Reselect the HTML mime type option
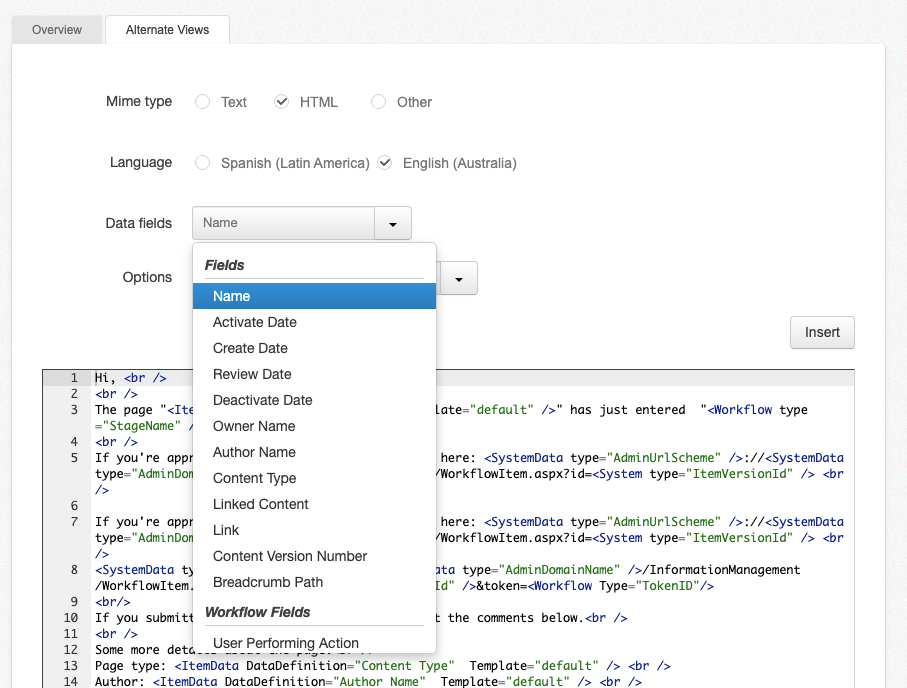907x688 pixels. pos(283,101)
